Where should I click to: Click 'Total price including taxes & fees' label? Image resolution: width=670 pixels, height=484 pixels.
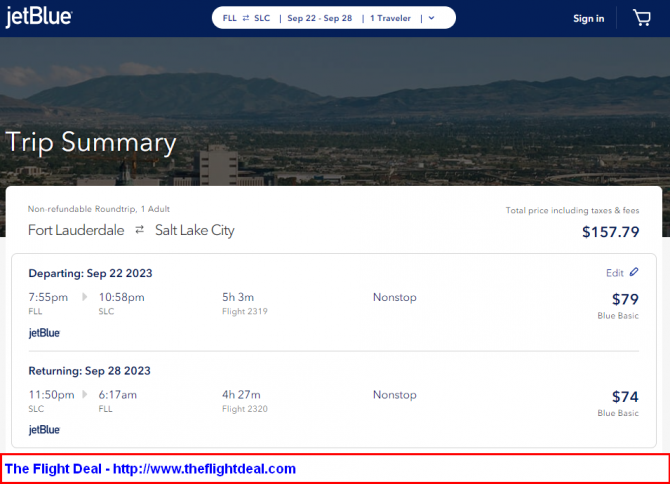[573, 210]
